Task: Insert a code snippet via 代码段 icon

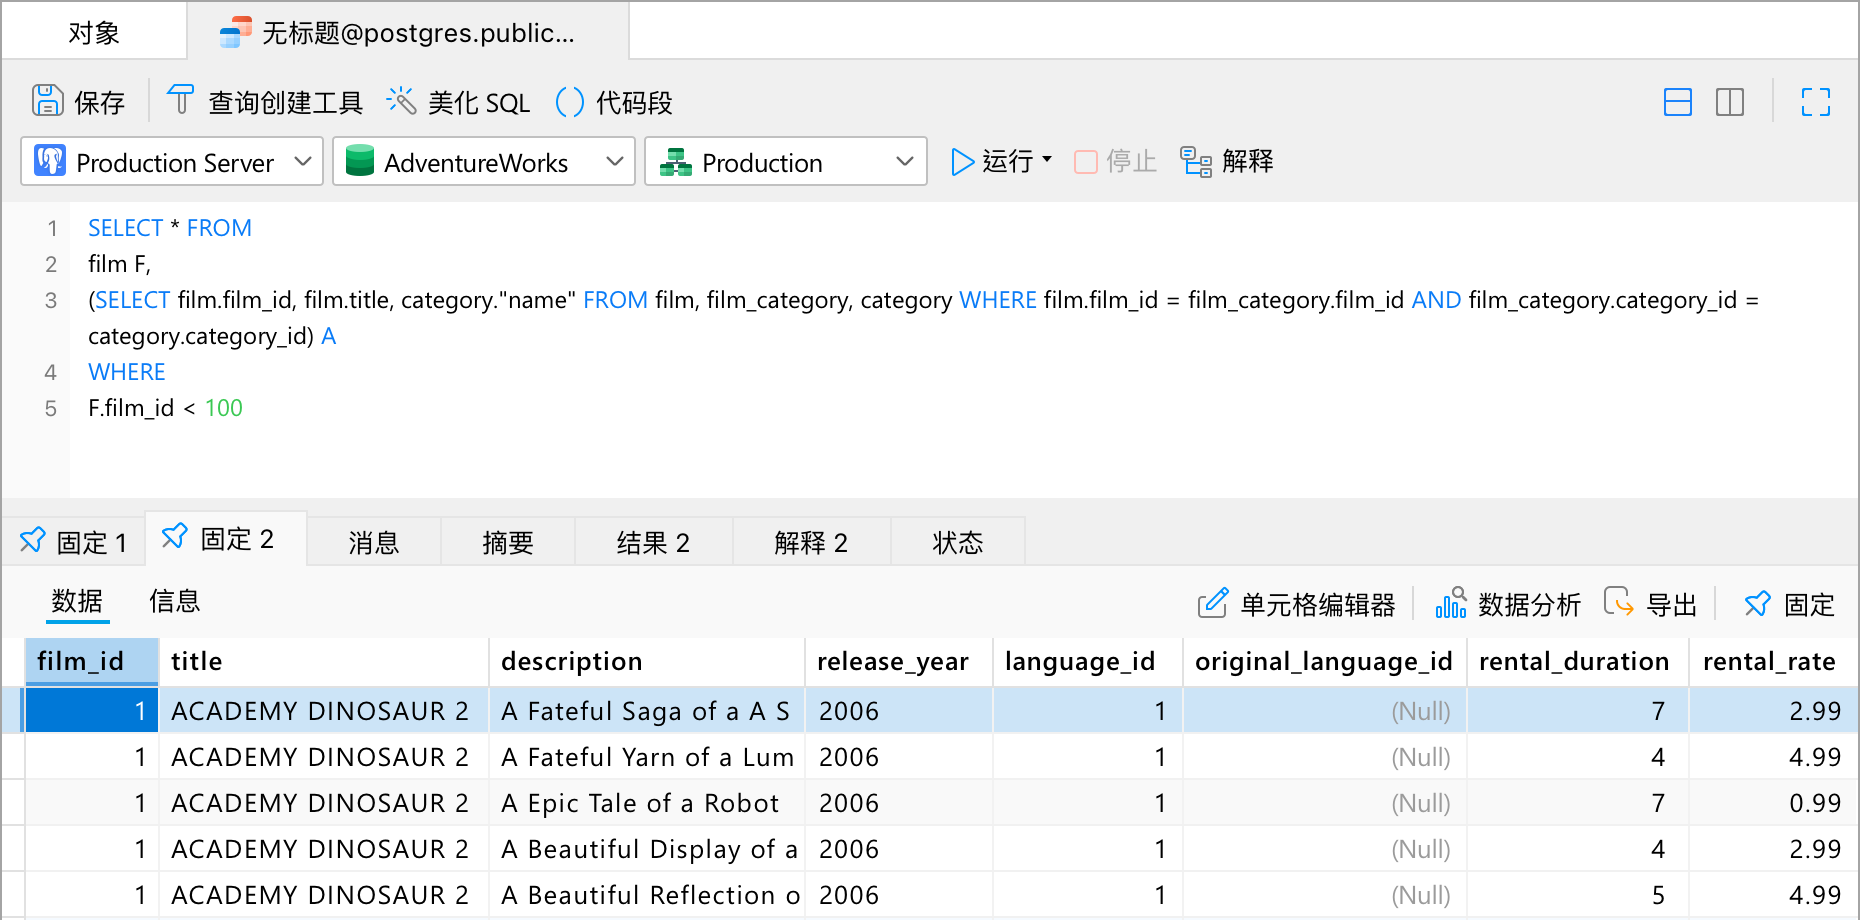Action: point(569,101)
